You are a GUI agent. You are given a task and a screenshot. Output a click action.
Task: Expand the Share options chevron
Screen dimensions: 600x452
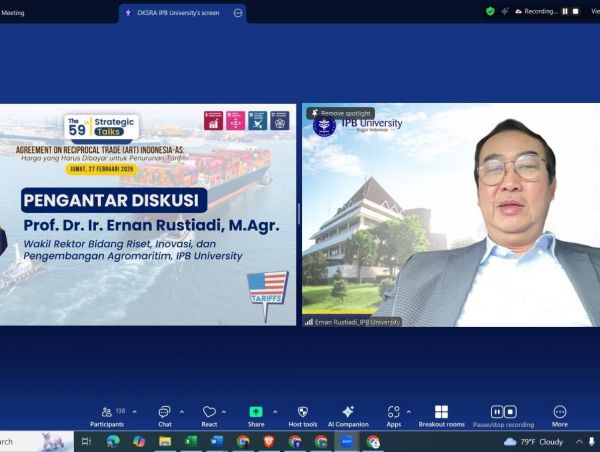pos(275,412)
